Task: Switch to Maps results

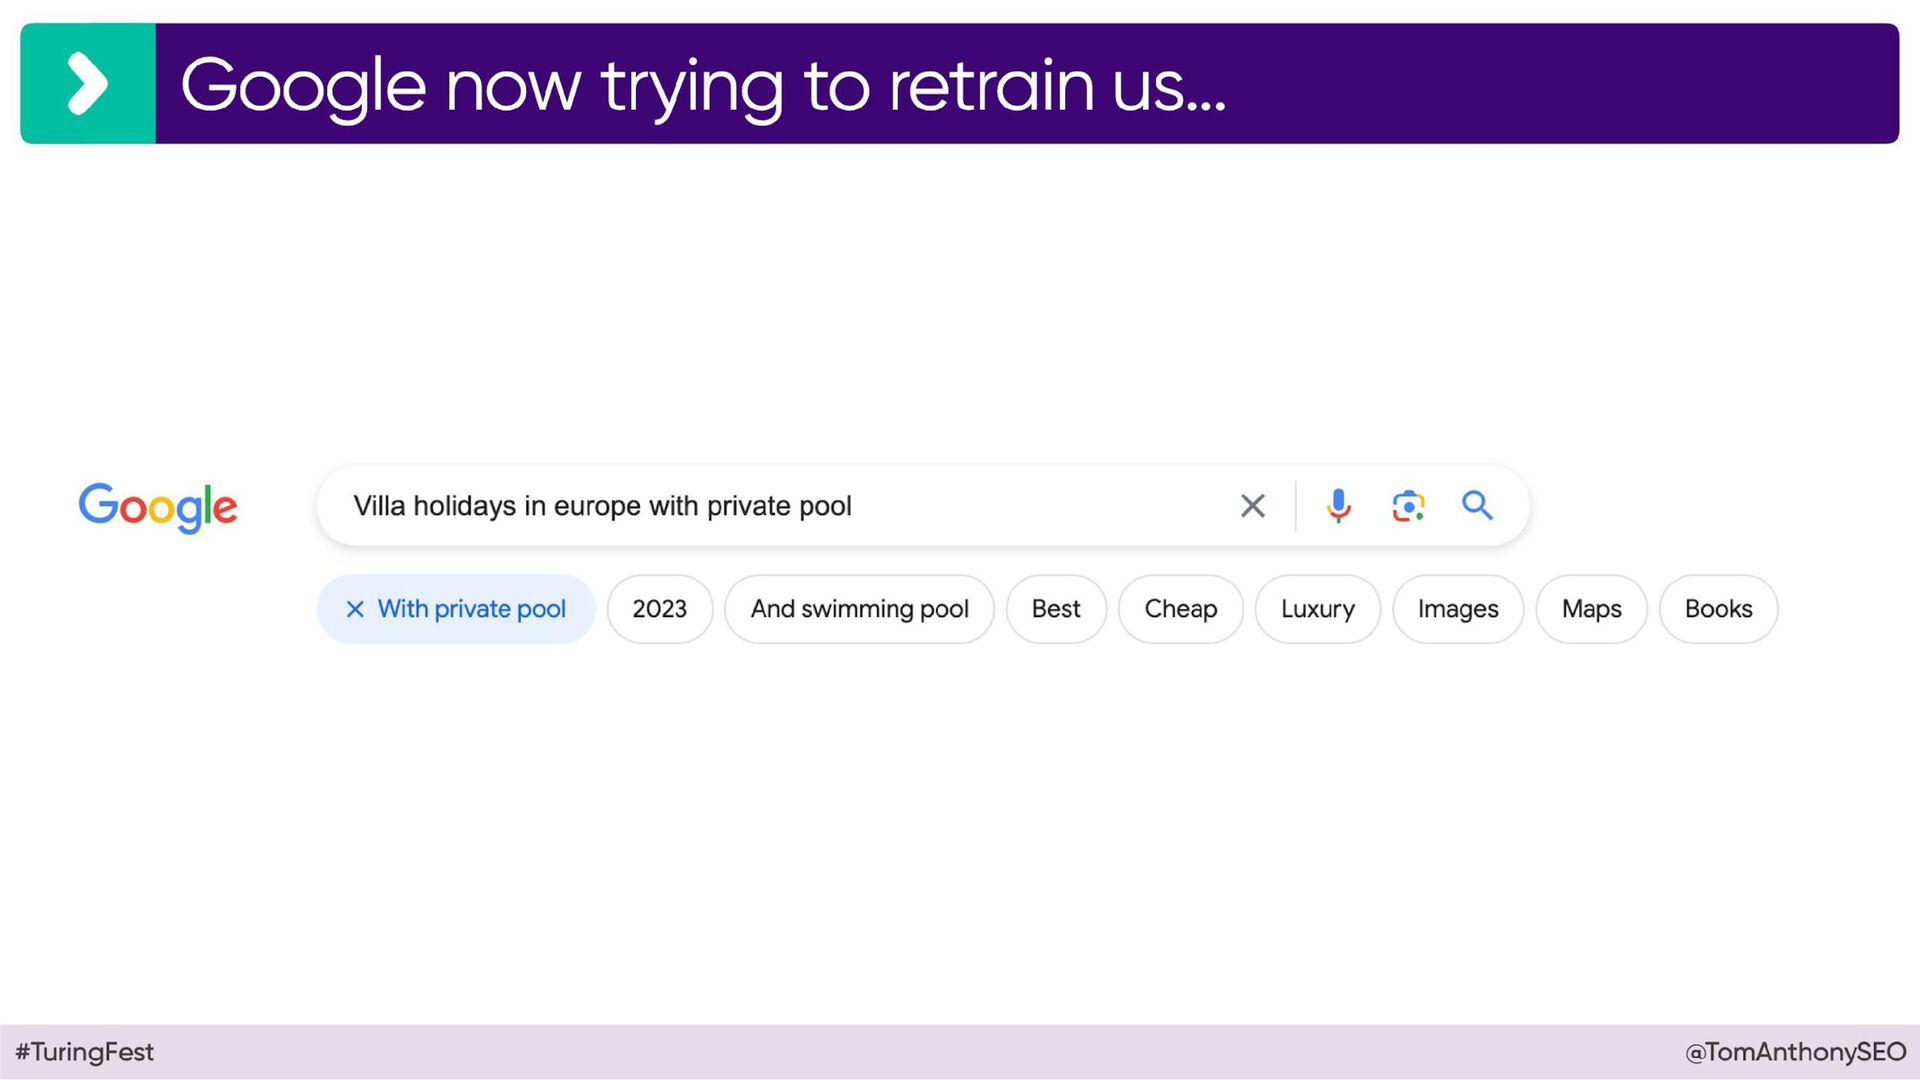Action: coord(1591,609)
